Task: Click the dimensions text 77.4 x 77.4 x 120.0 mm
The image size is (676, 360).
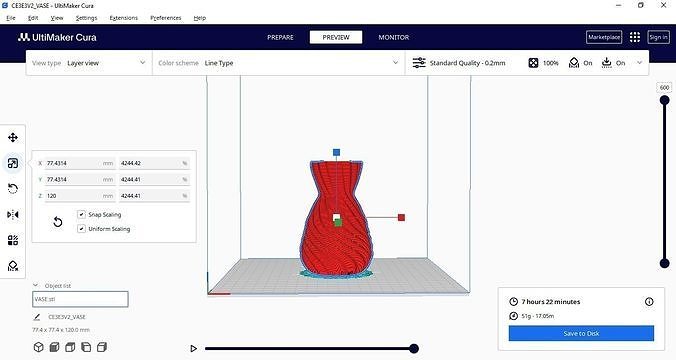Action: tap(61, 330)
